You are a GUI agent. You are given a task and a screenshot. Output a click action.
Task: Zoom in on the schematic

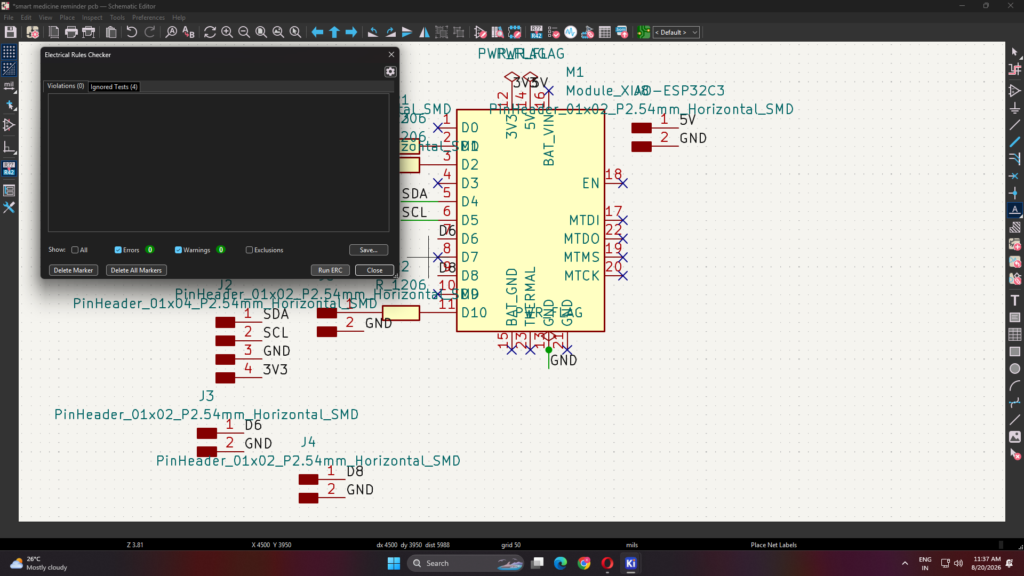pyautogui.click(x=227, y=32)
